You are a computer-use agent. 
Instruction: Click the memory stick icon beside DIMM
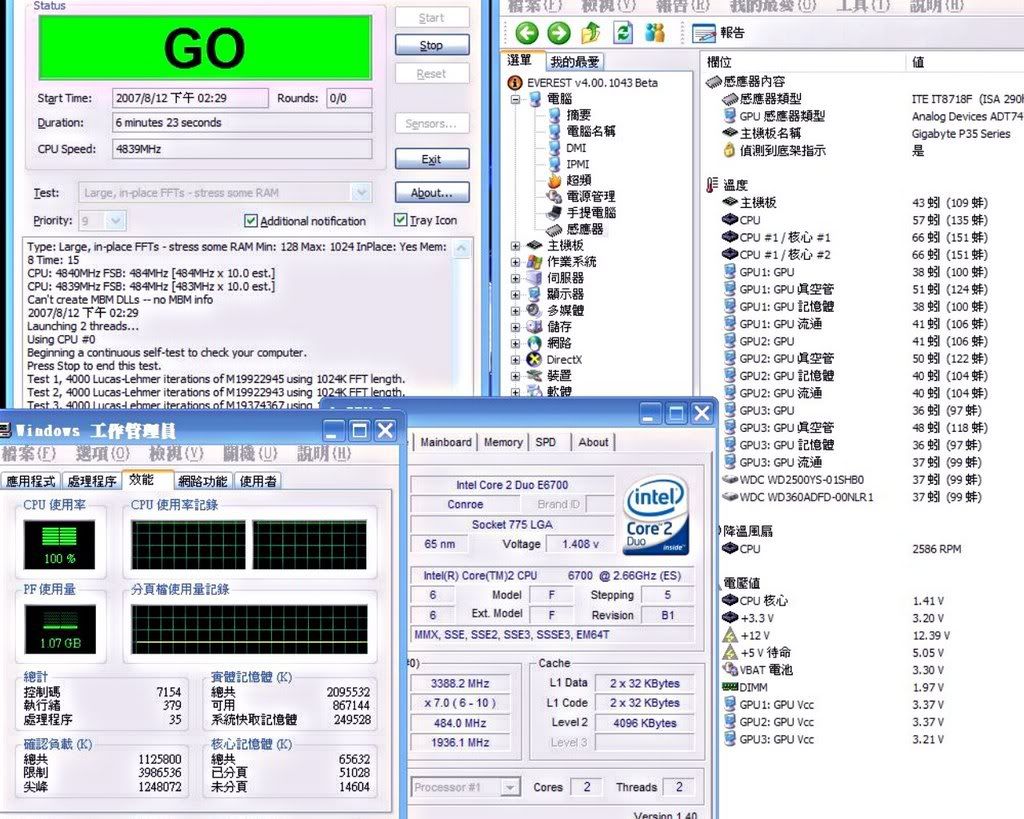[729, 687]
